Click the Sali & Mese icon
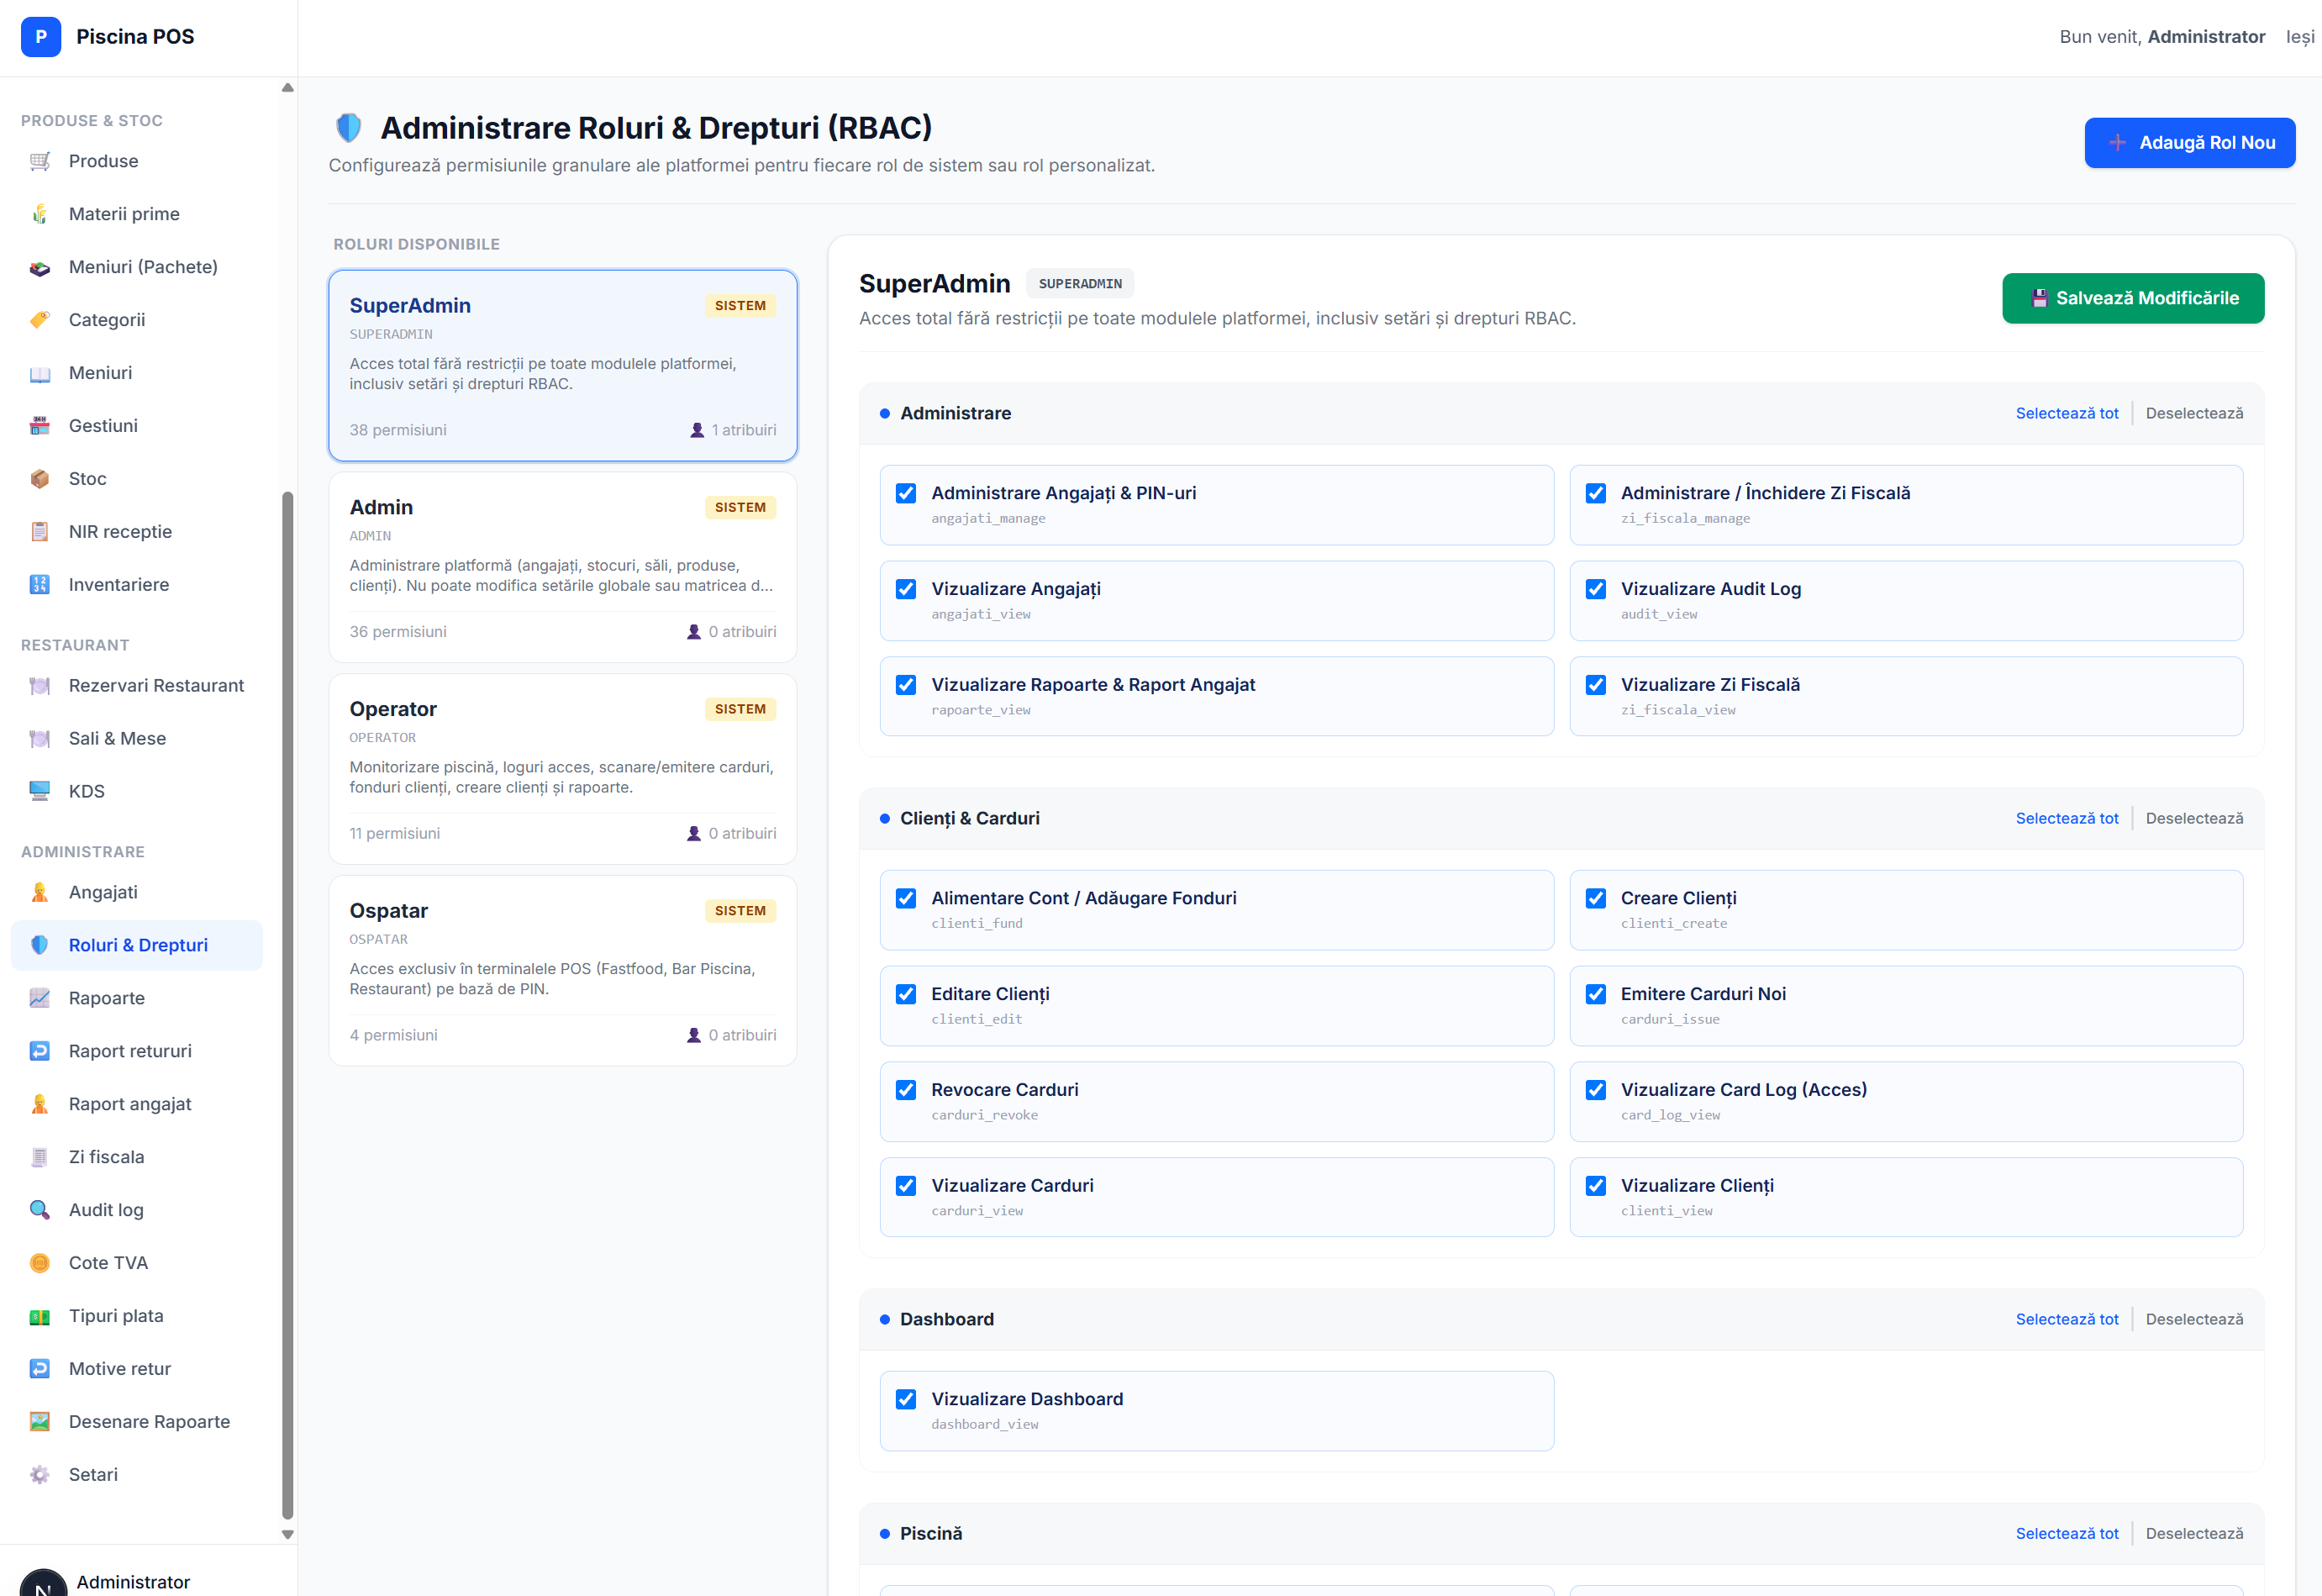 point(40,739)
